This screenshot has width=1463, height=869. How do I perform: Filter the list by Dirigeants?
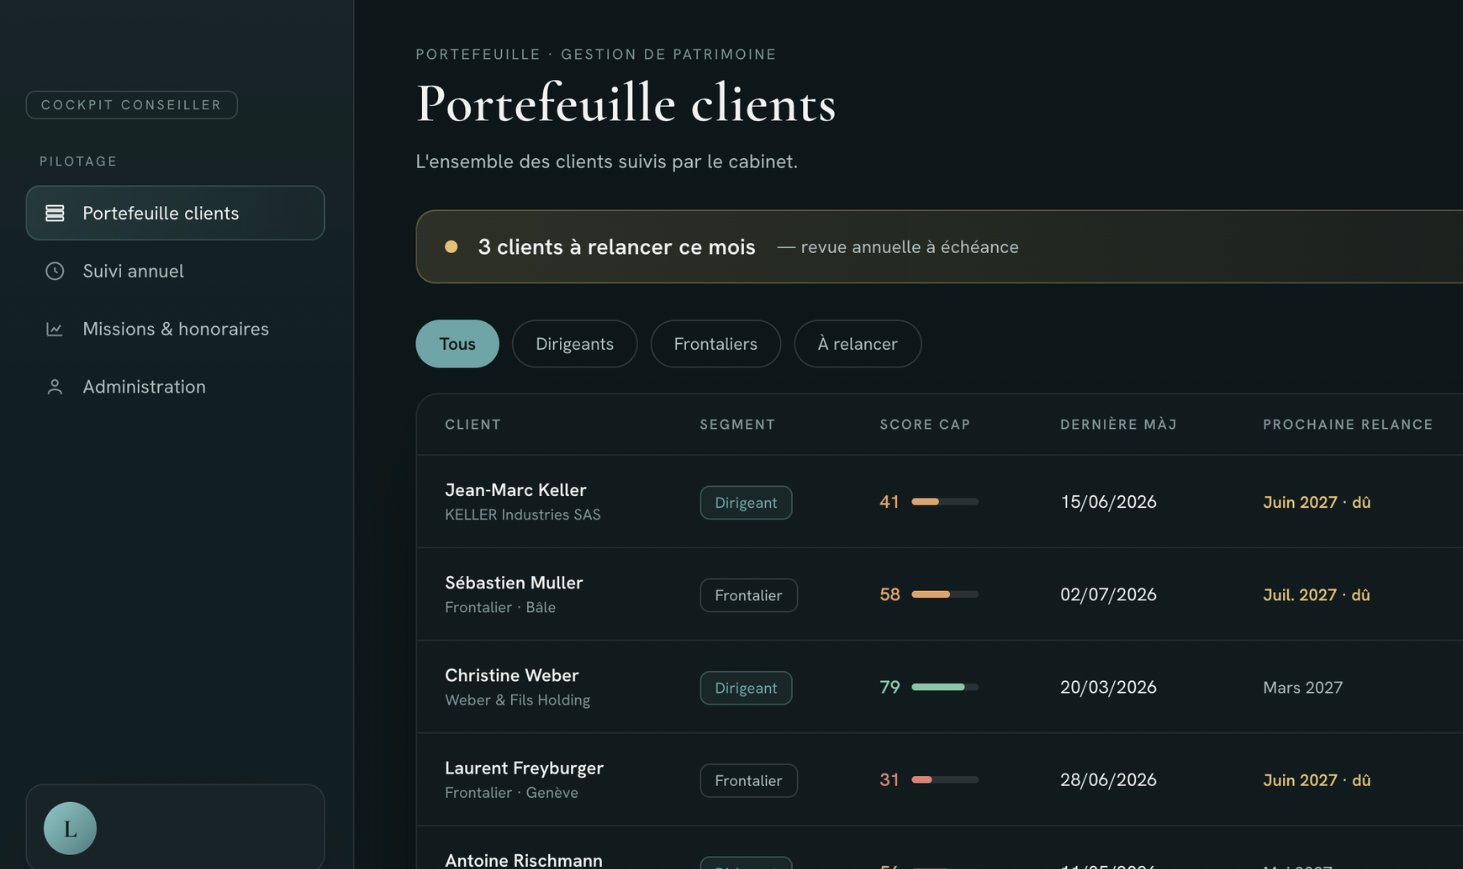tap(574, 344)
